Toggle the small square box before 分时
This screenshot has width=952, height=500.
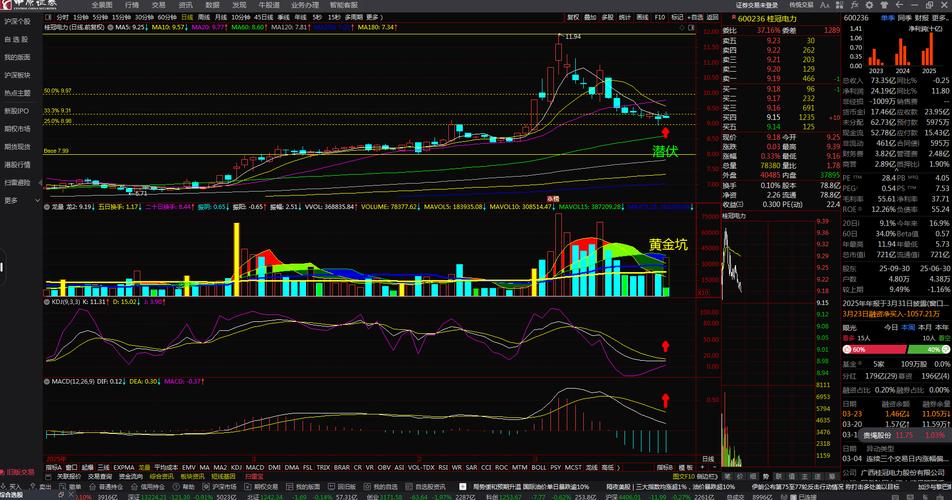[x=50, y=17]
